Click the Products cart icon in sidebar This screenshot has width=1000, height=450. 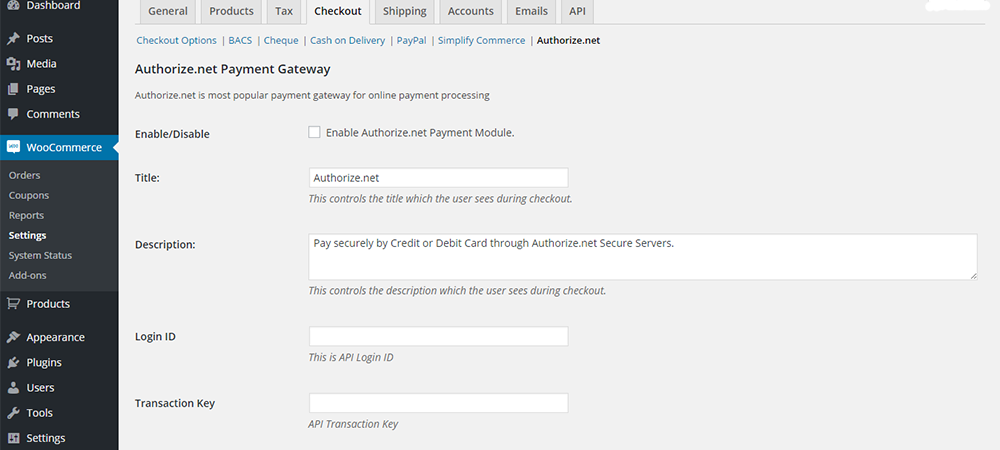pyautogui.click(x=14, y=304)
